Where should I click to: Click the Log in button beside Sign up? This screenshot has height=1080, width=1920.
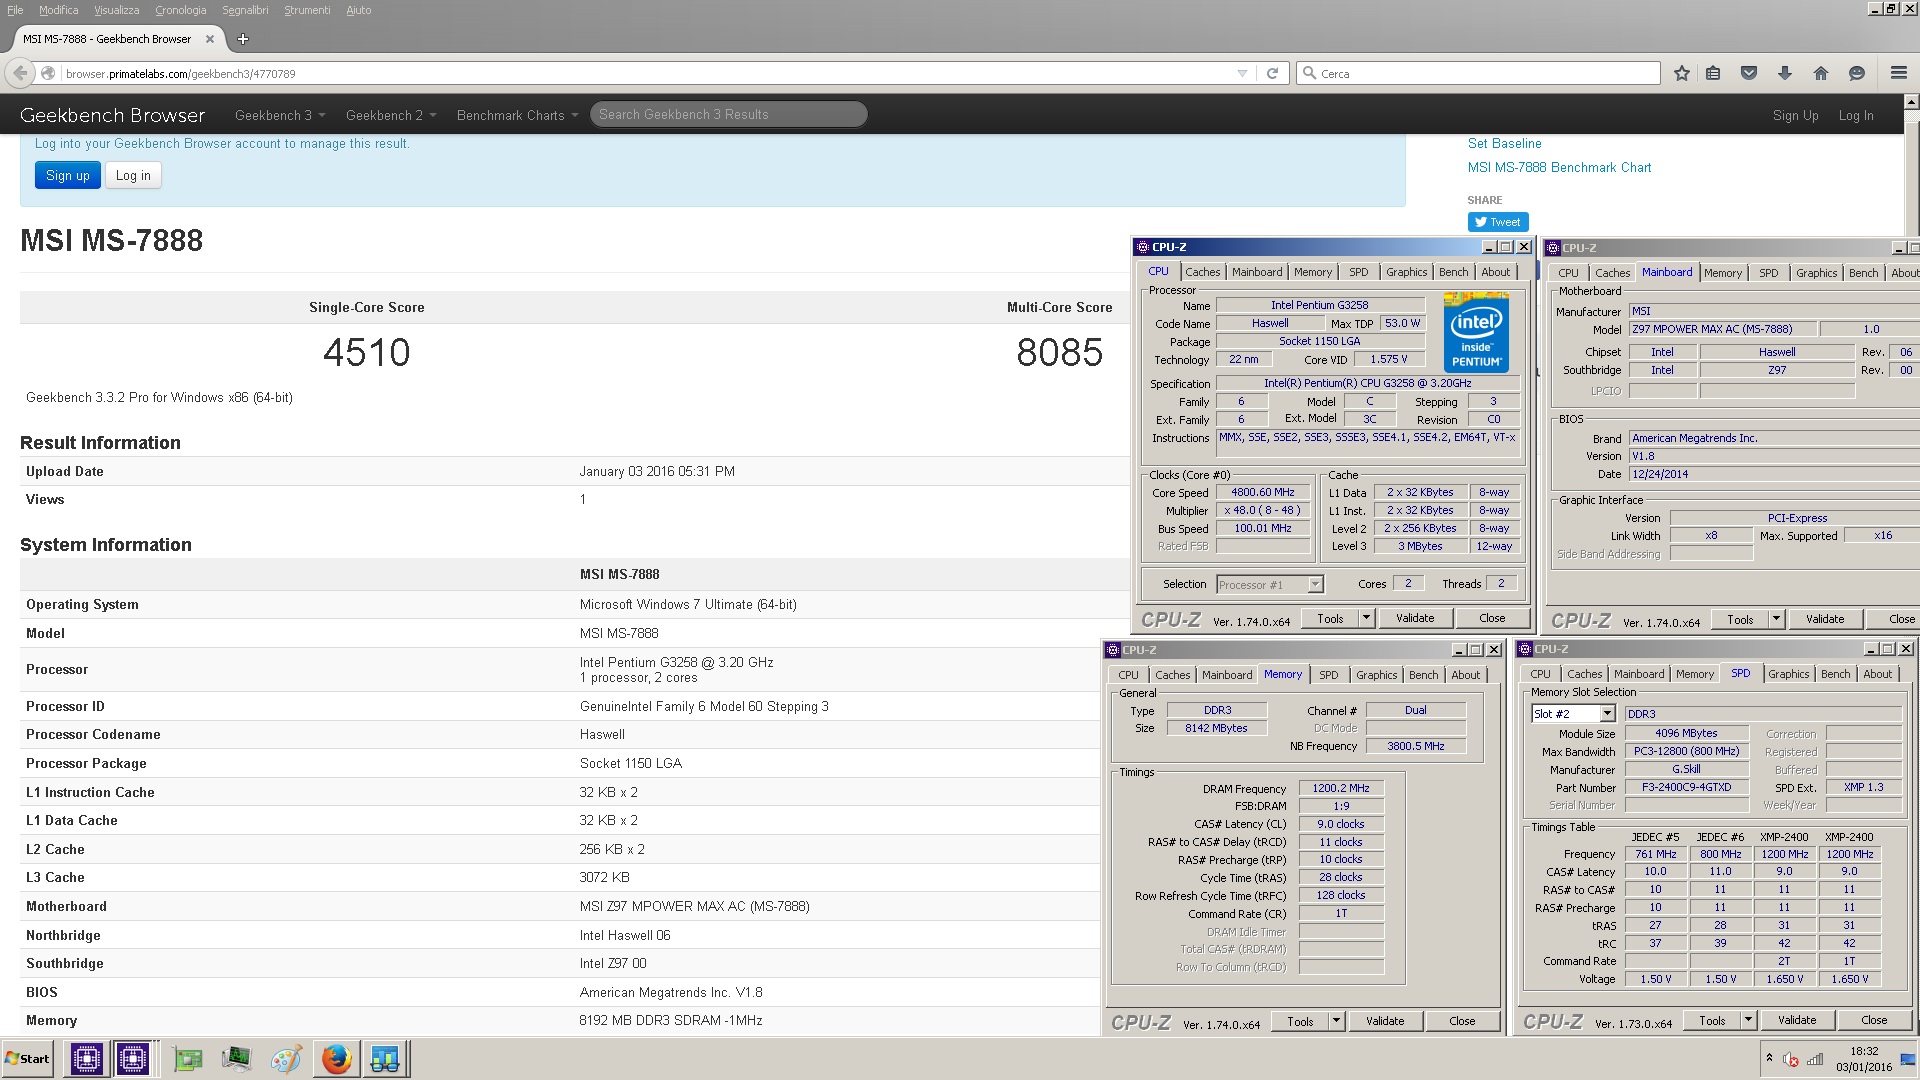[x=133, y=175]
